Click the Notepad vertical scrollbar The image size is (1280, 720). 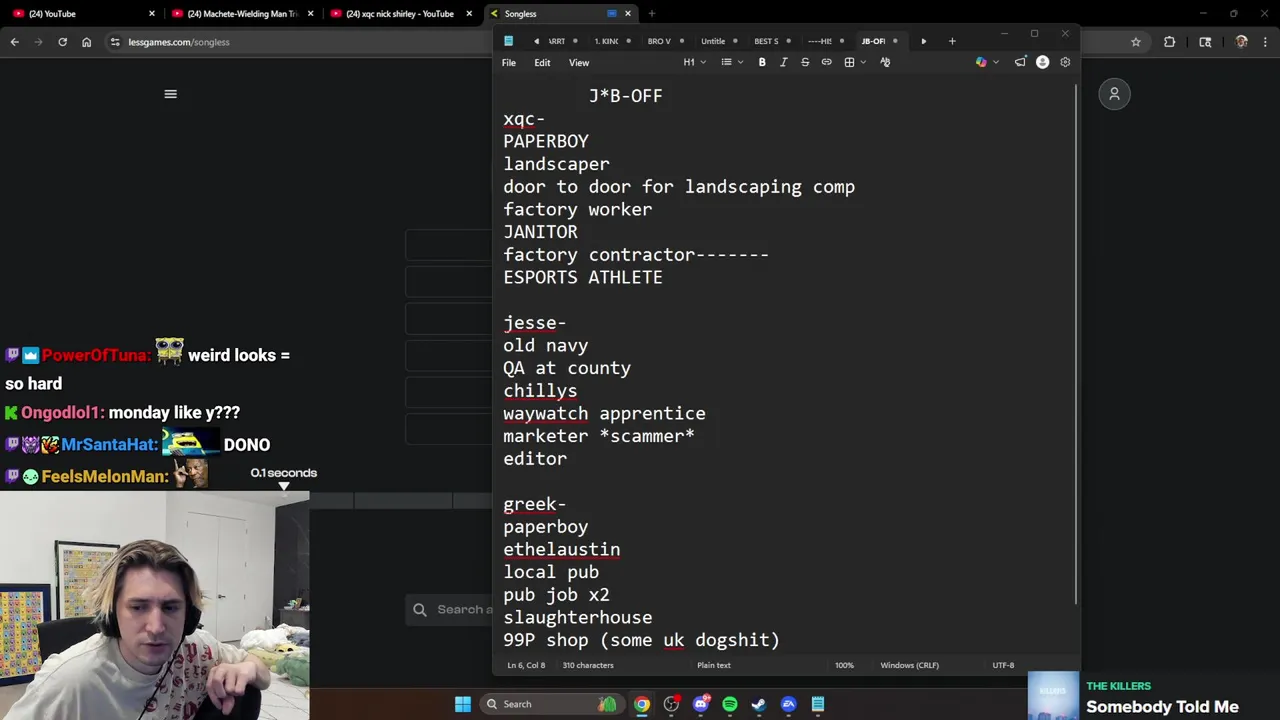pyautogui.click(x=1076, y=345)
